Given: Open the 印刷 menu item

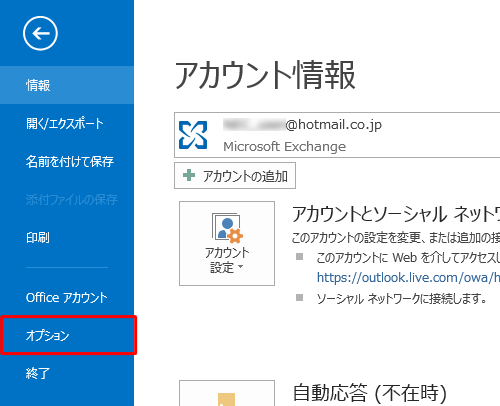Looking at the screenshot, I should coord(67,238).
